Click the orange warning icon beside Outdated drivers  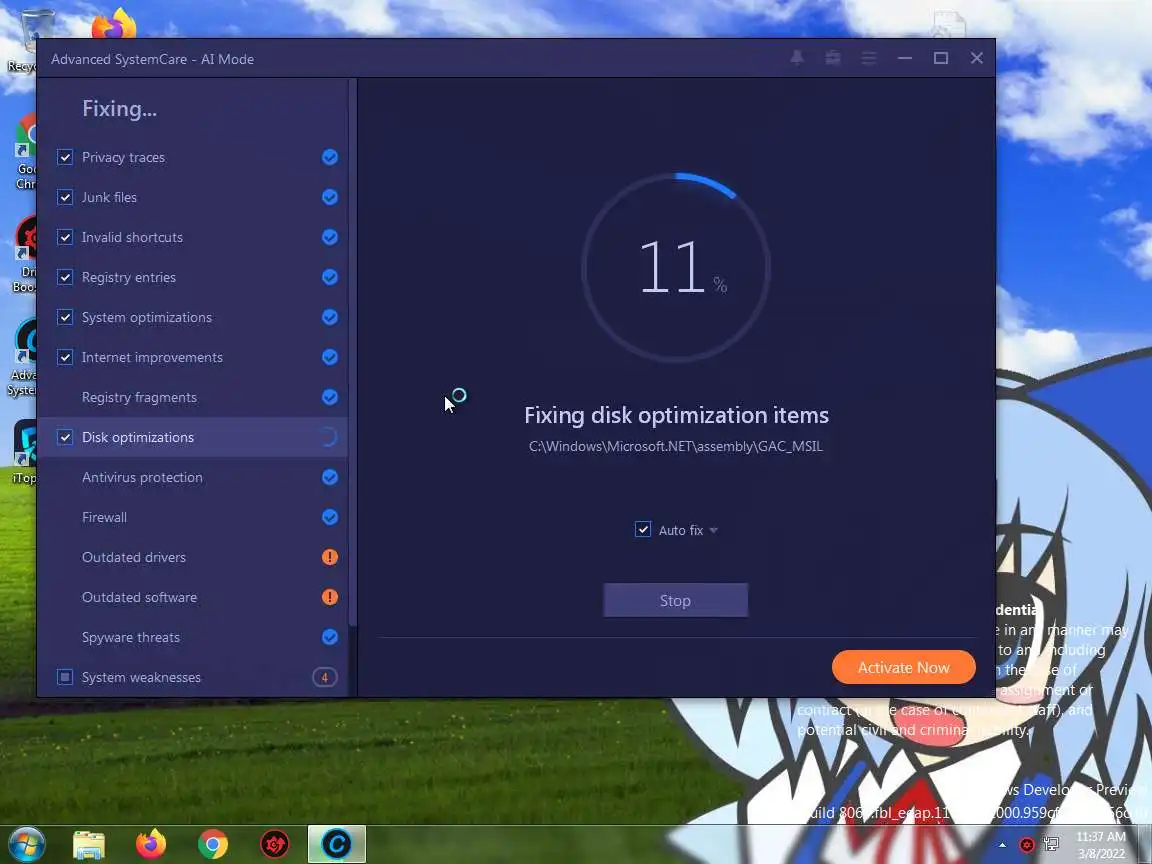[x=330, y=557]
